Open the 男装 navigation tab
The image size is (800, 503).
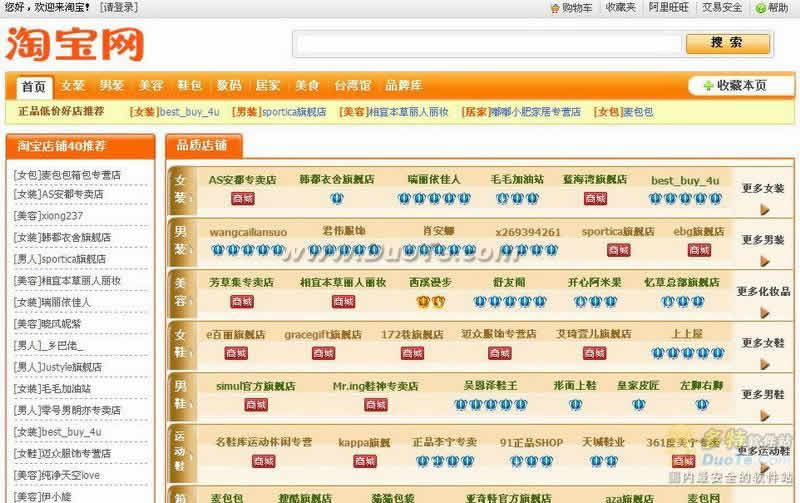tap(112, 85)
